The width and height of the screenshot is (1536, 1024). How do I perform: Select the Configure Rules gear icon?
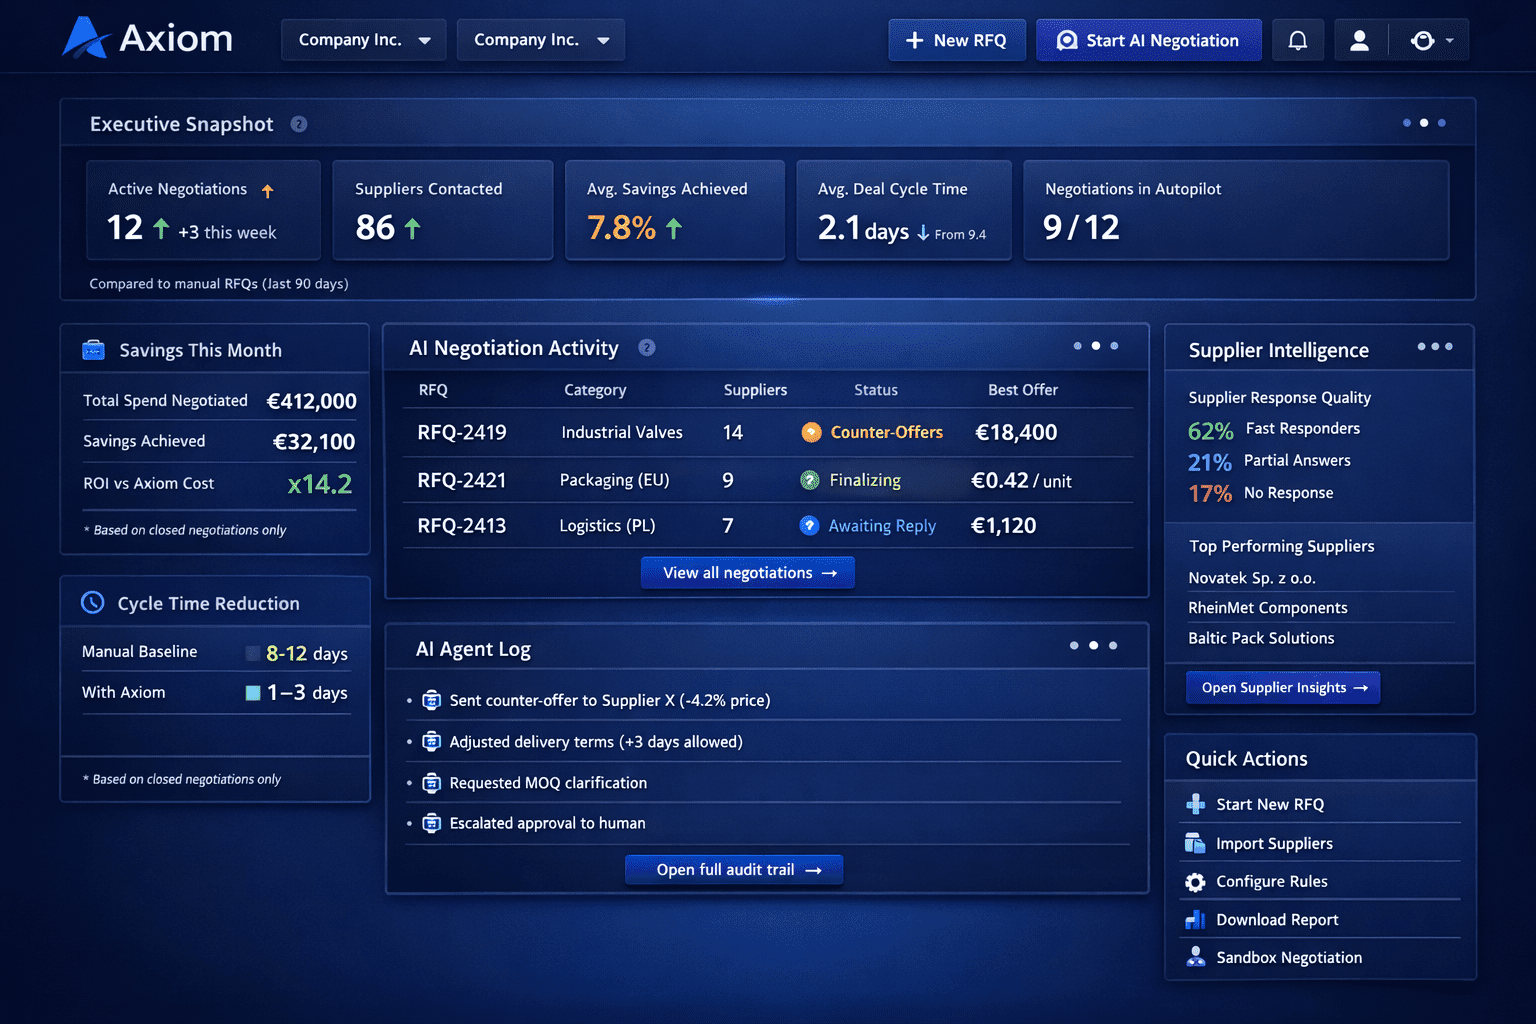(1194, 881)
